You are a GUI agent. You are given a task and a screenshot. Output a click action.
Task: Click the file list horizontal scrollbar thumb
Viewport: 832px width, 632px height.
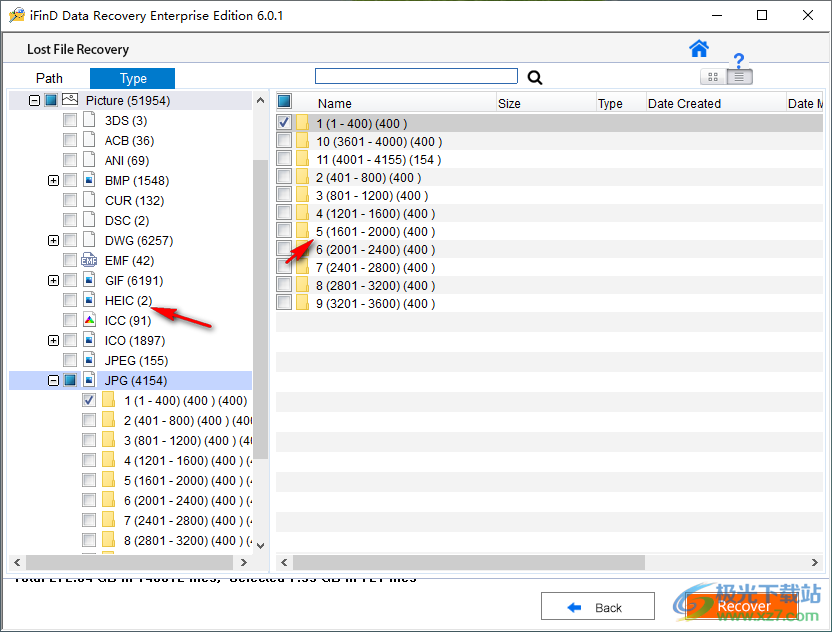pos(469,562)
